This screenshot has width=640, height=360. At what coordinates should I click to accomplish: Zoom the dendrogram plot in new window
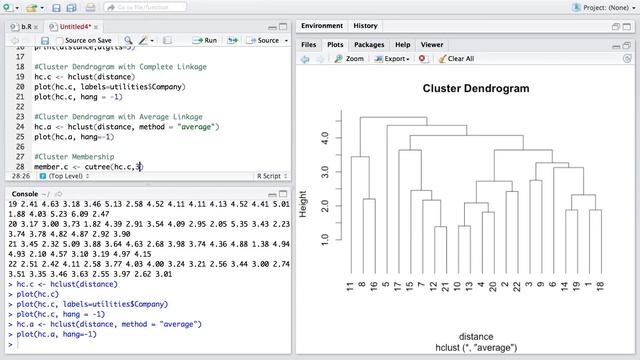[x=349, y=59]
